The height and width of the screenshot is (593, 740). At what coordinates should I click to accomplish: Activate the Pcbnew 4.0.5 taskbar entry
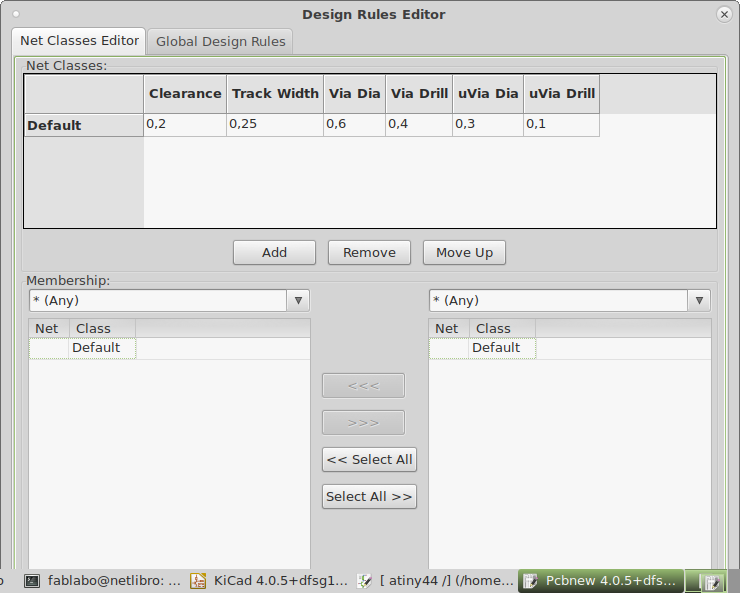(601, 581)
